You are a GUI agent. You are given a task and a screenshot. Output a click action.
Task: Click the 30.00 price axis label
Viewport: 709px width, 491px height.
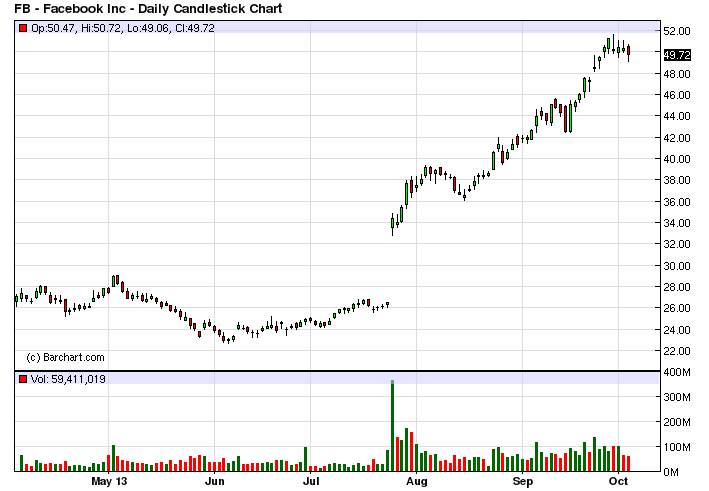tap(677, 266)
